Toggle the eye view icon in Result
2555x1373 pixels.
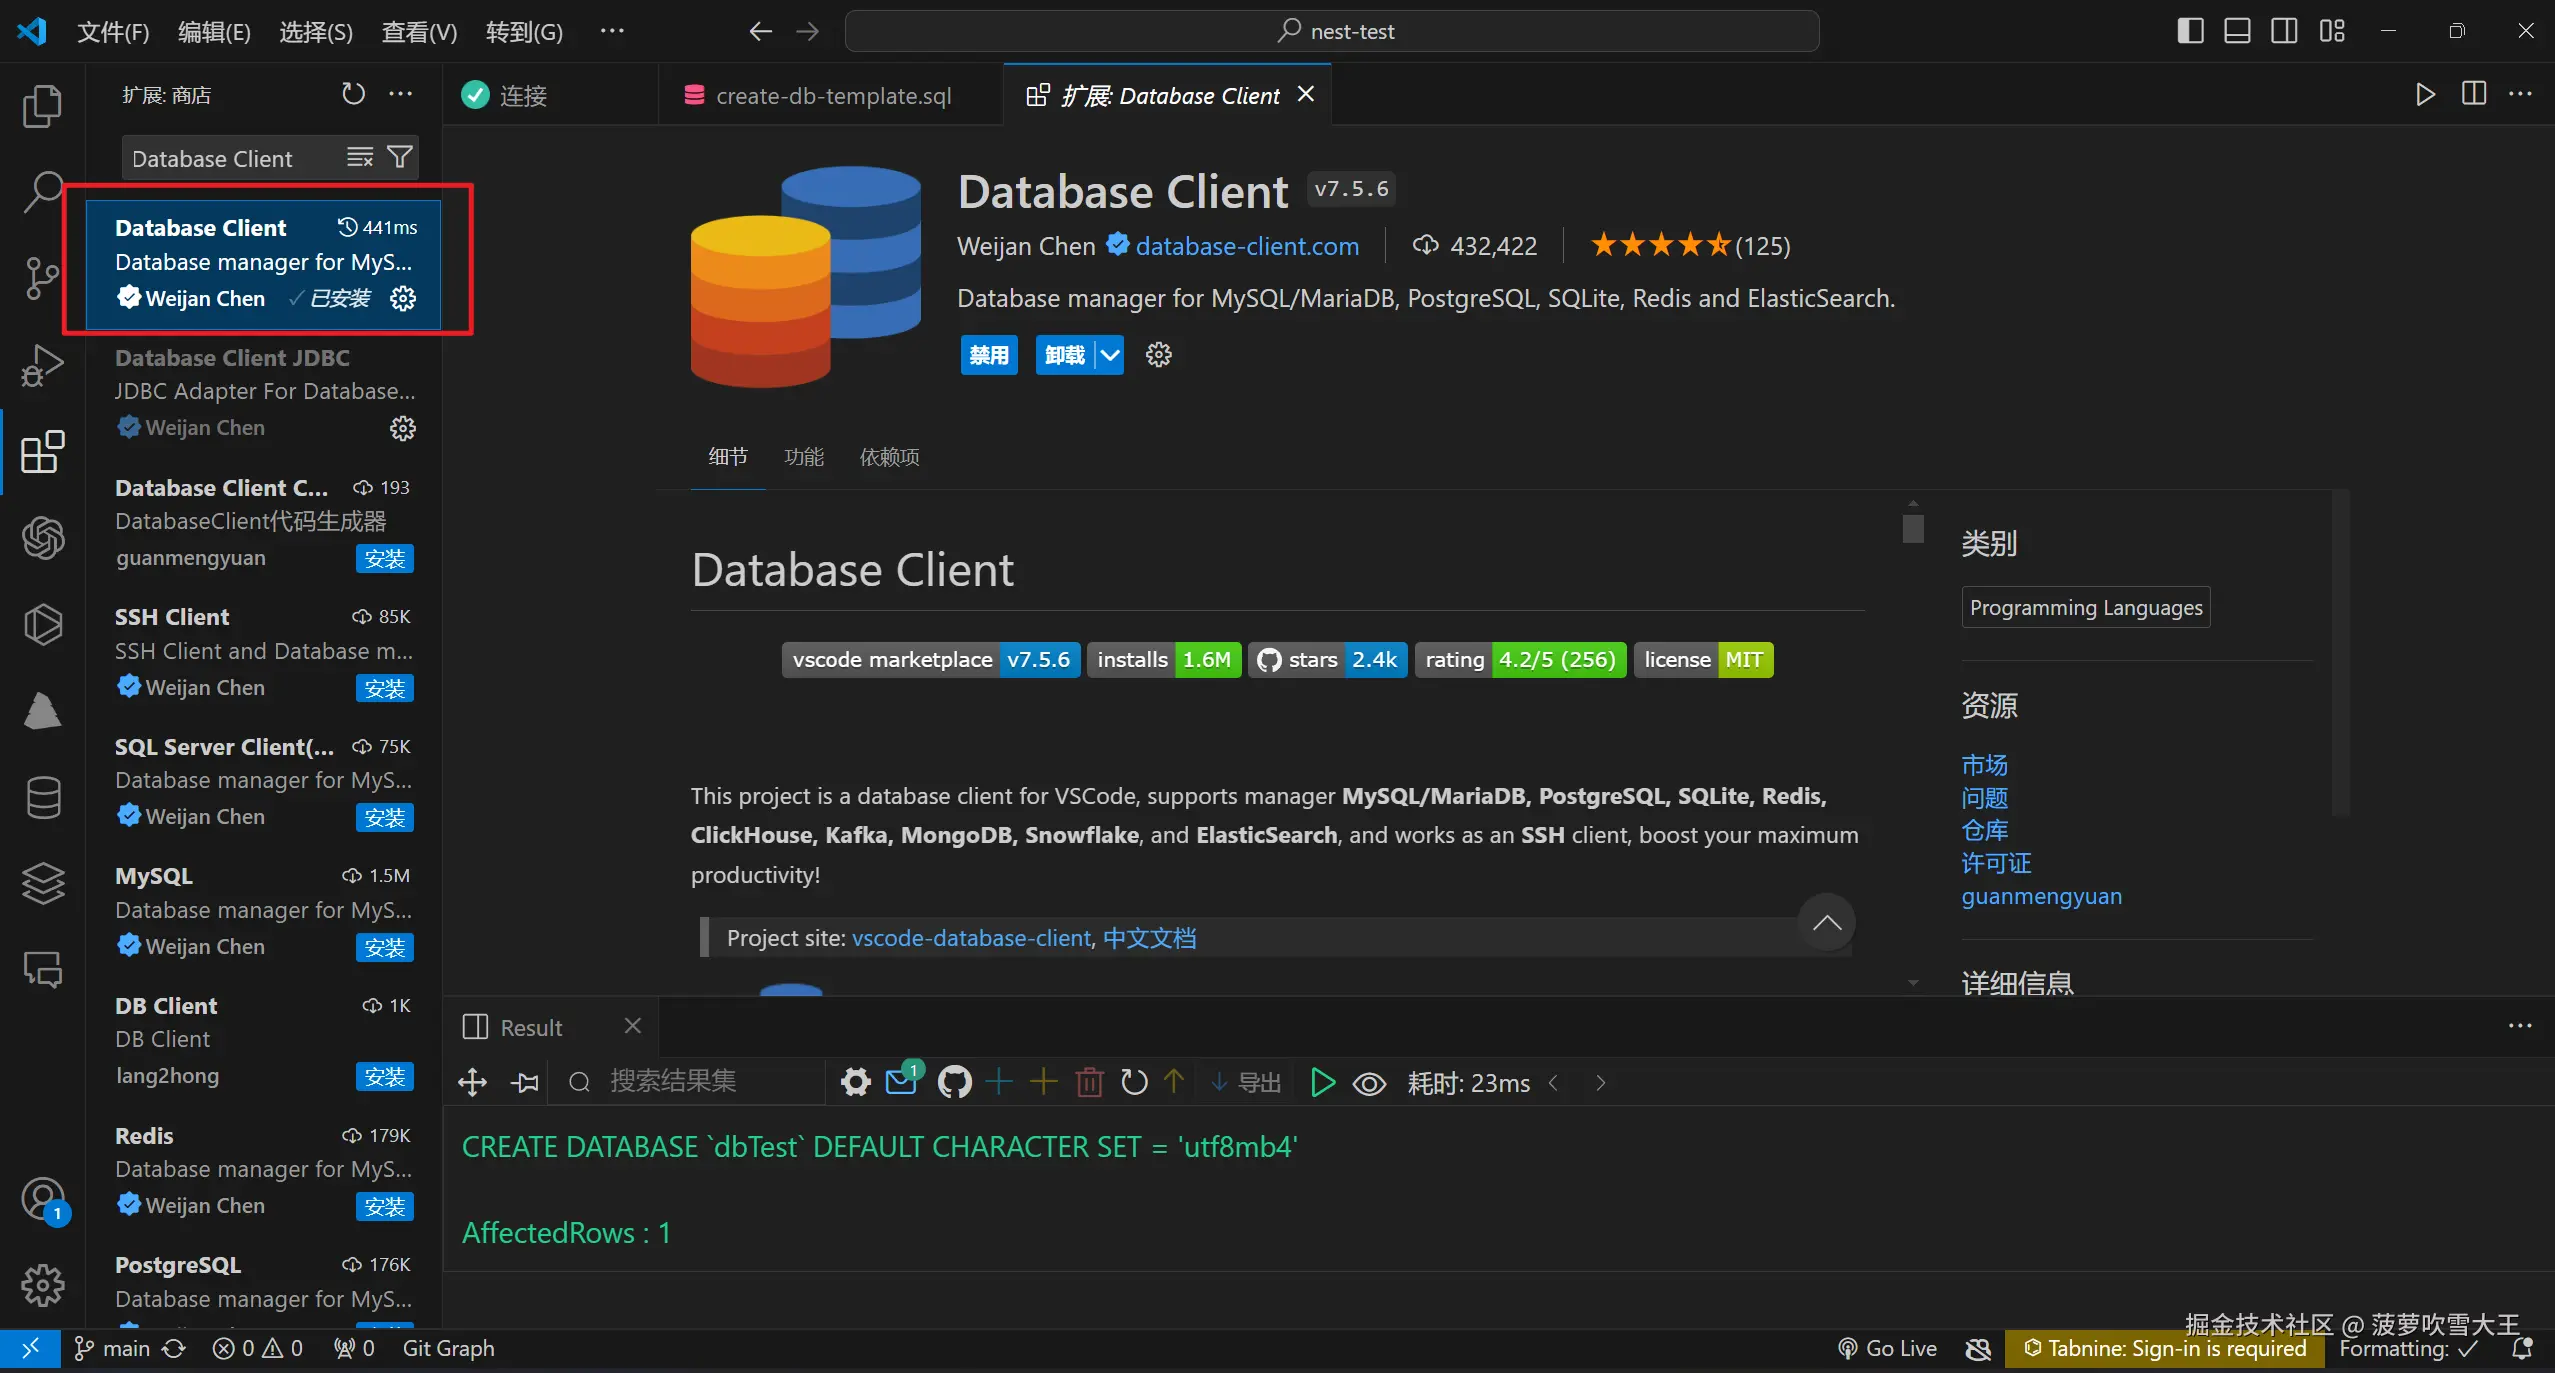tap(1369, 1083)
